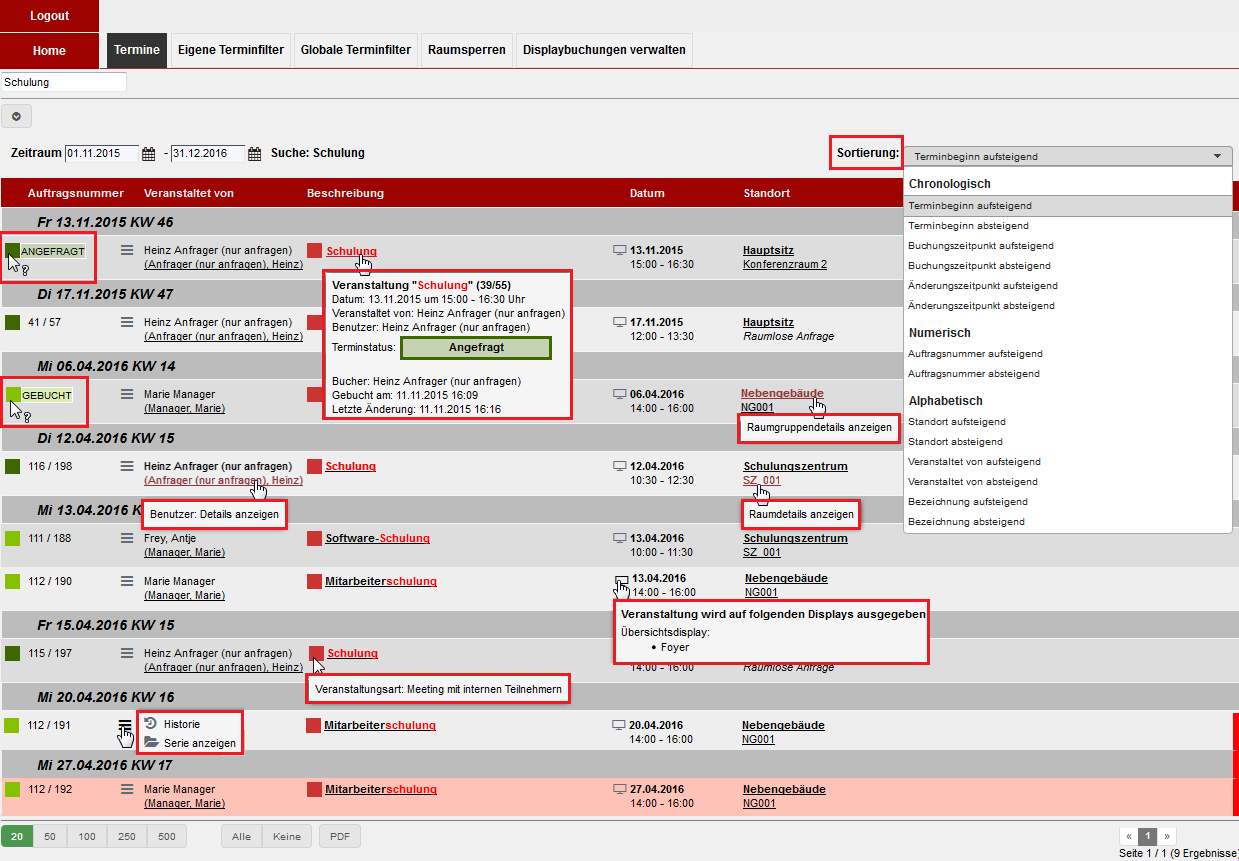Open row menu for order 111 / 188

click(126, 538)
